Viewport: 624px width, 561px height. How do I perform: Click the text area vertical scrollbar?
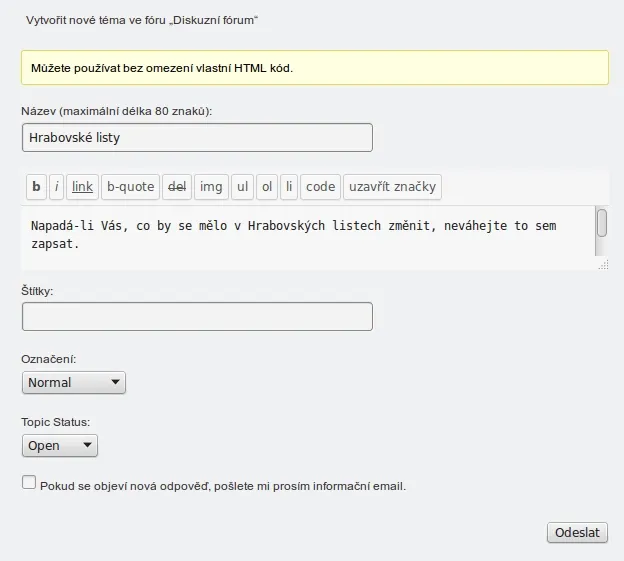602,224
